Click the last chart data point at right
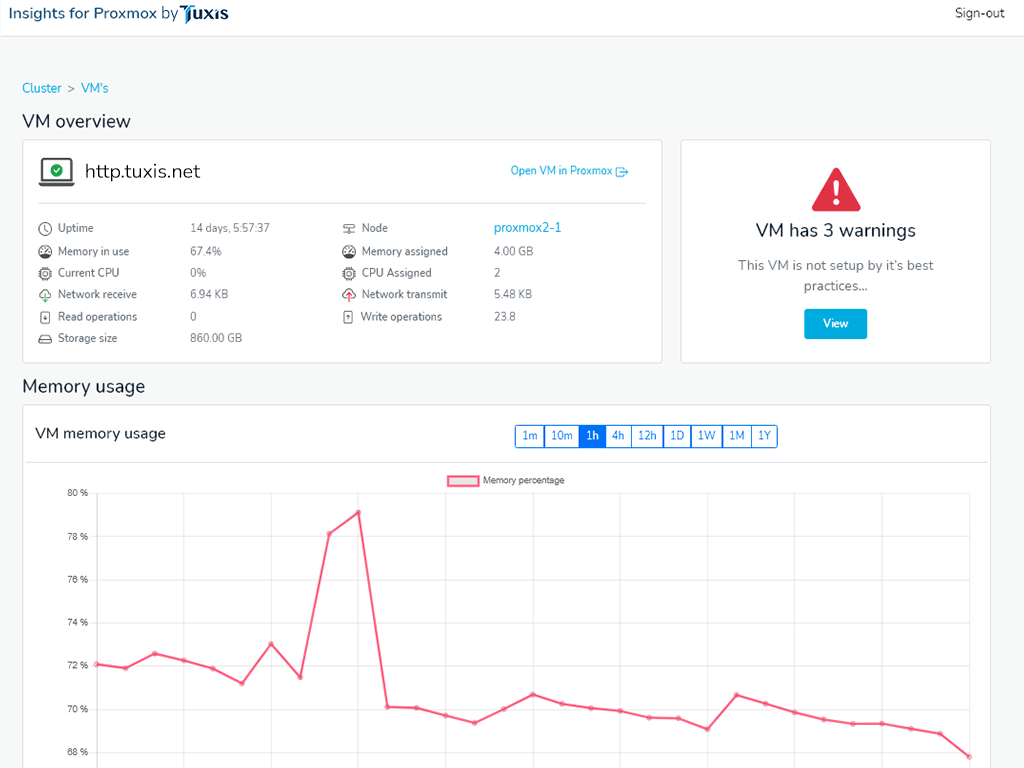Screen dimensions: 1024x768 tap(969, 757)
